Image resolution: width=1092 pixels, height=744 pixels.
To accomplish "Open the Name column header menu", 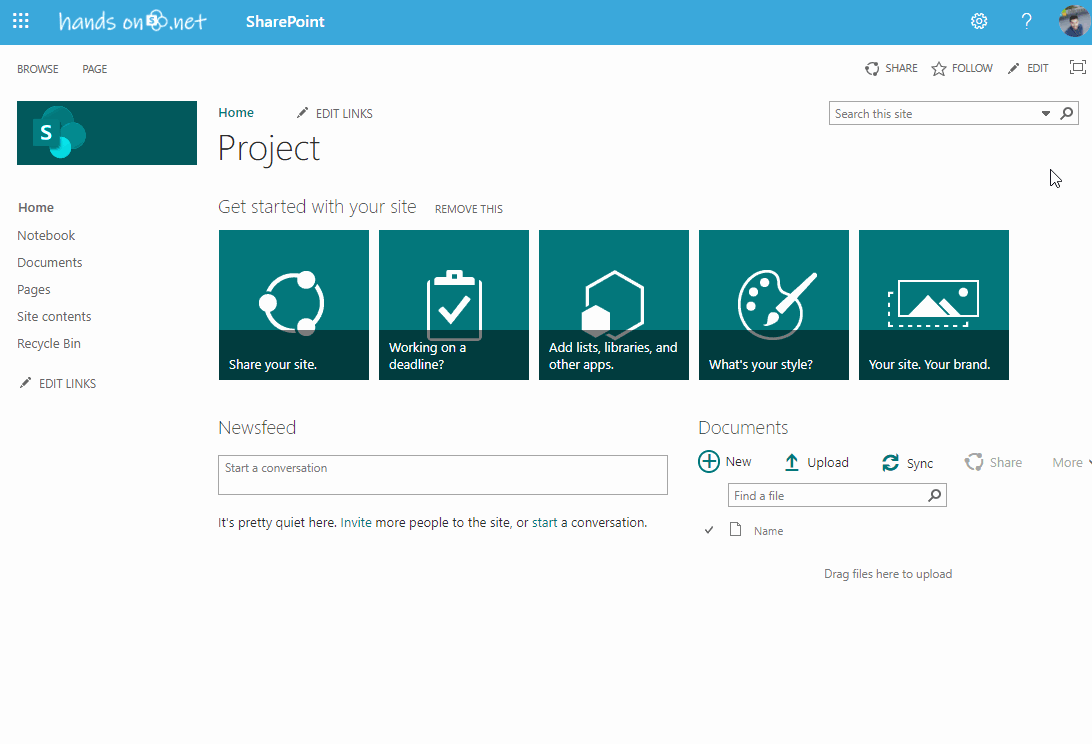I will 768,530.
